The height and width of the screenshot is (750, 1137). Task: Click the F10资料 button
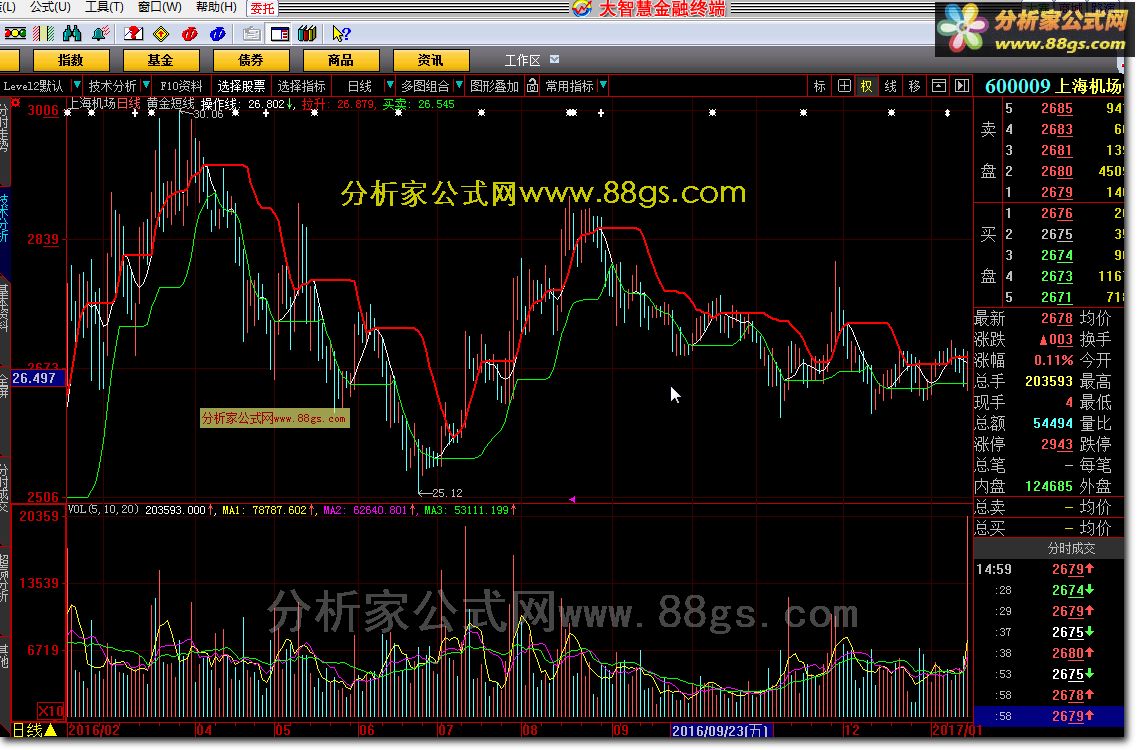pos(181,86)
